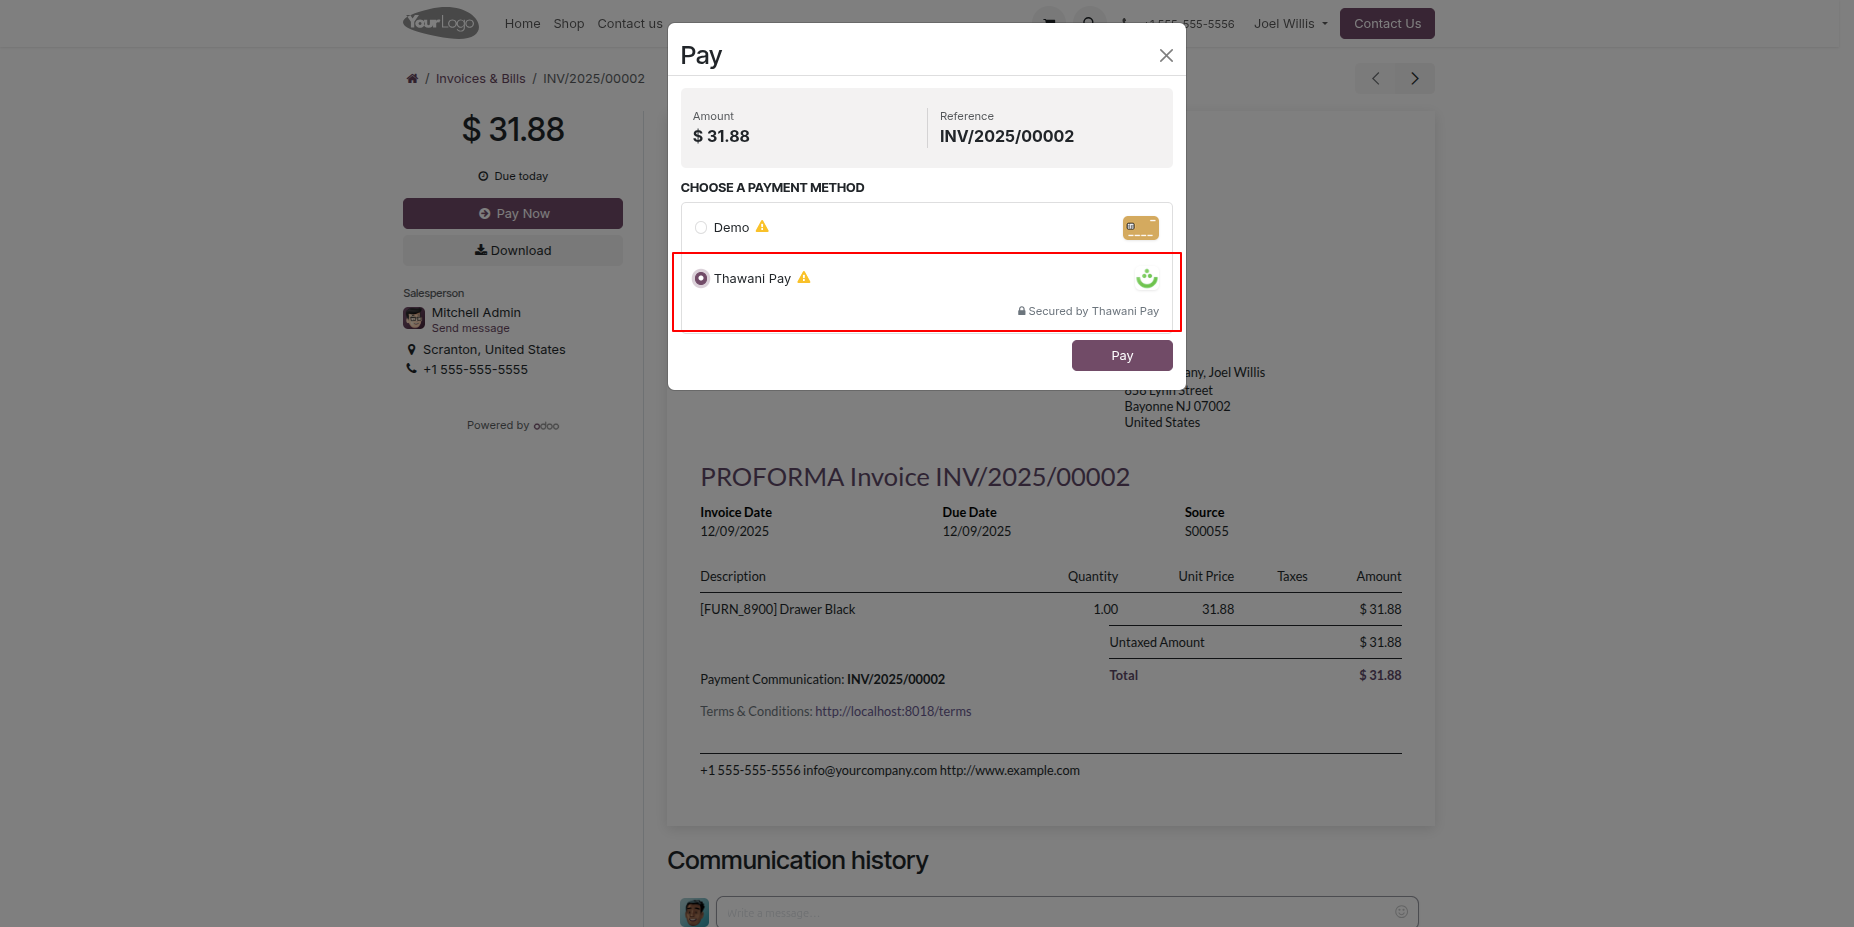Click the Pay Now button

512,214
